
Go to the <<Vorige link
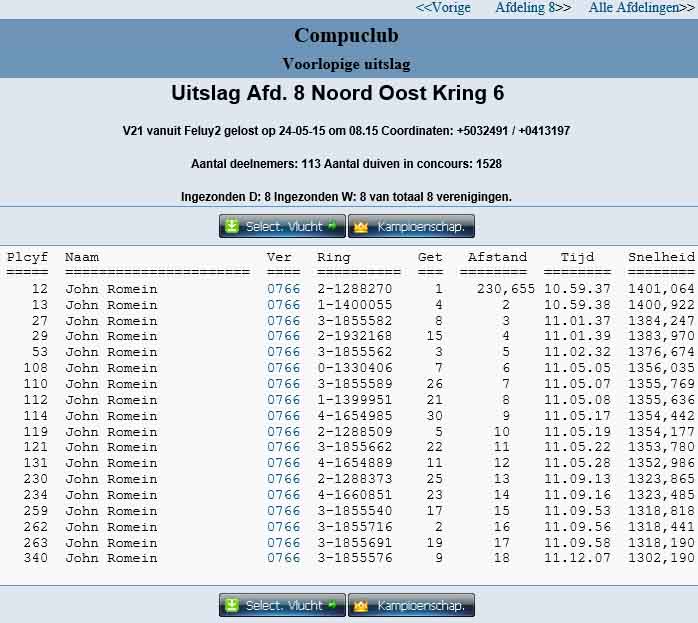pyautogui.click(x=443, y=8)
